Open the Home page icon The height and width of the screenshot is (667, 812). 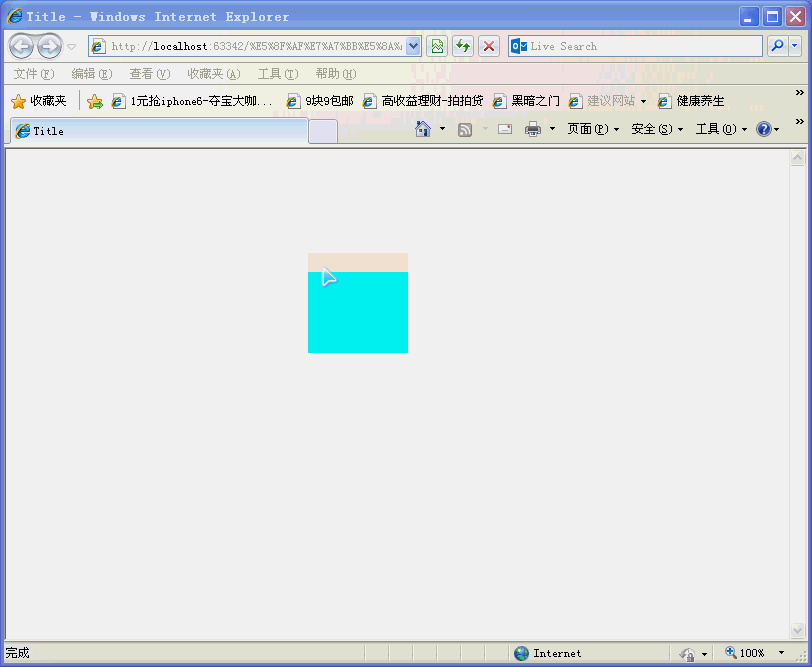[423, 128]
